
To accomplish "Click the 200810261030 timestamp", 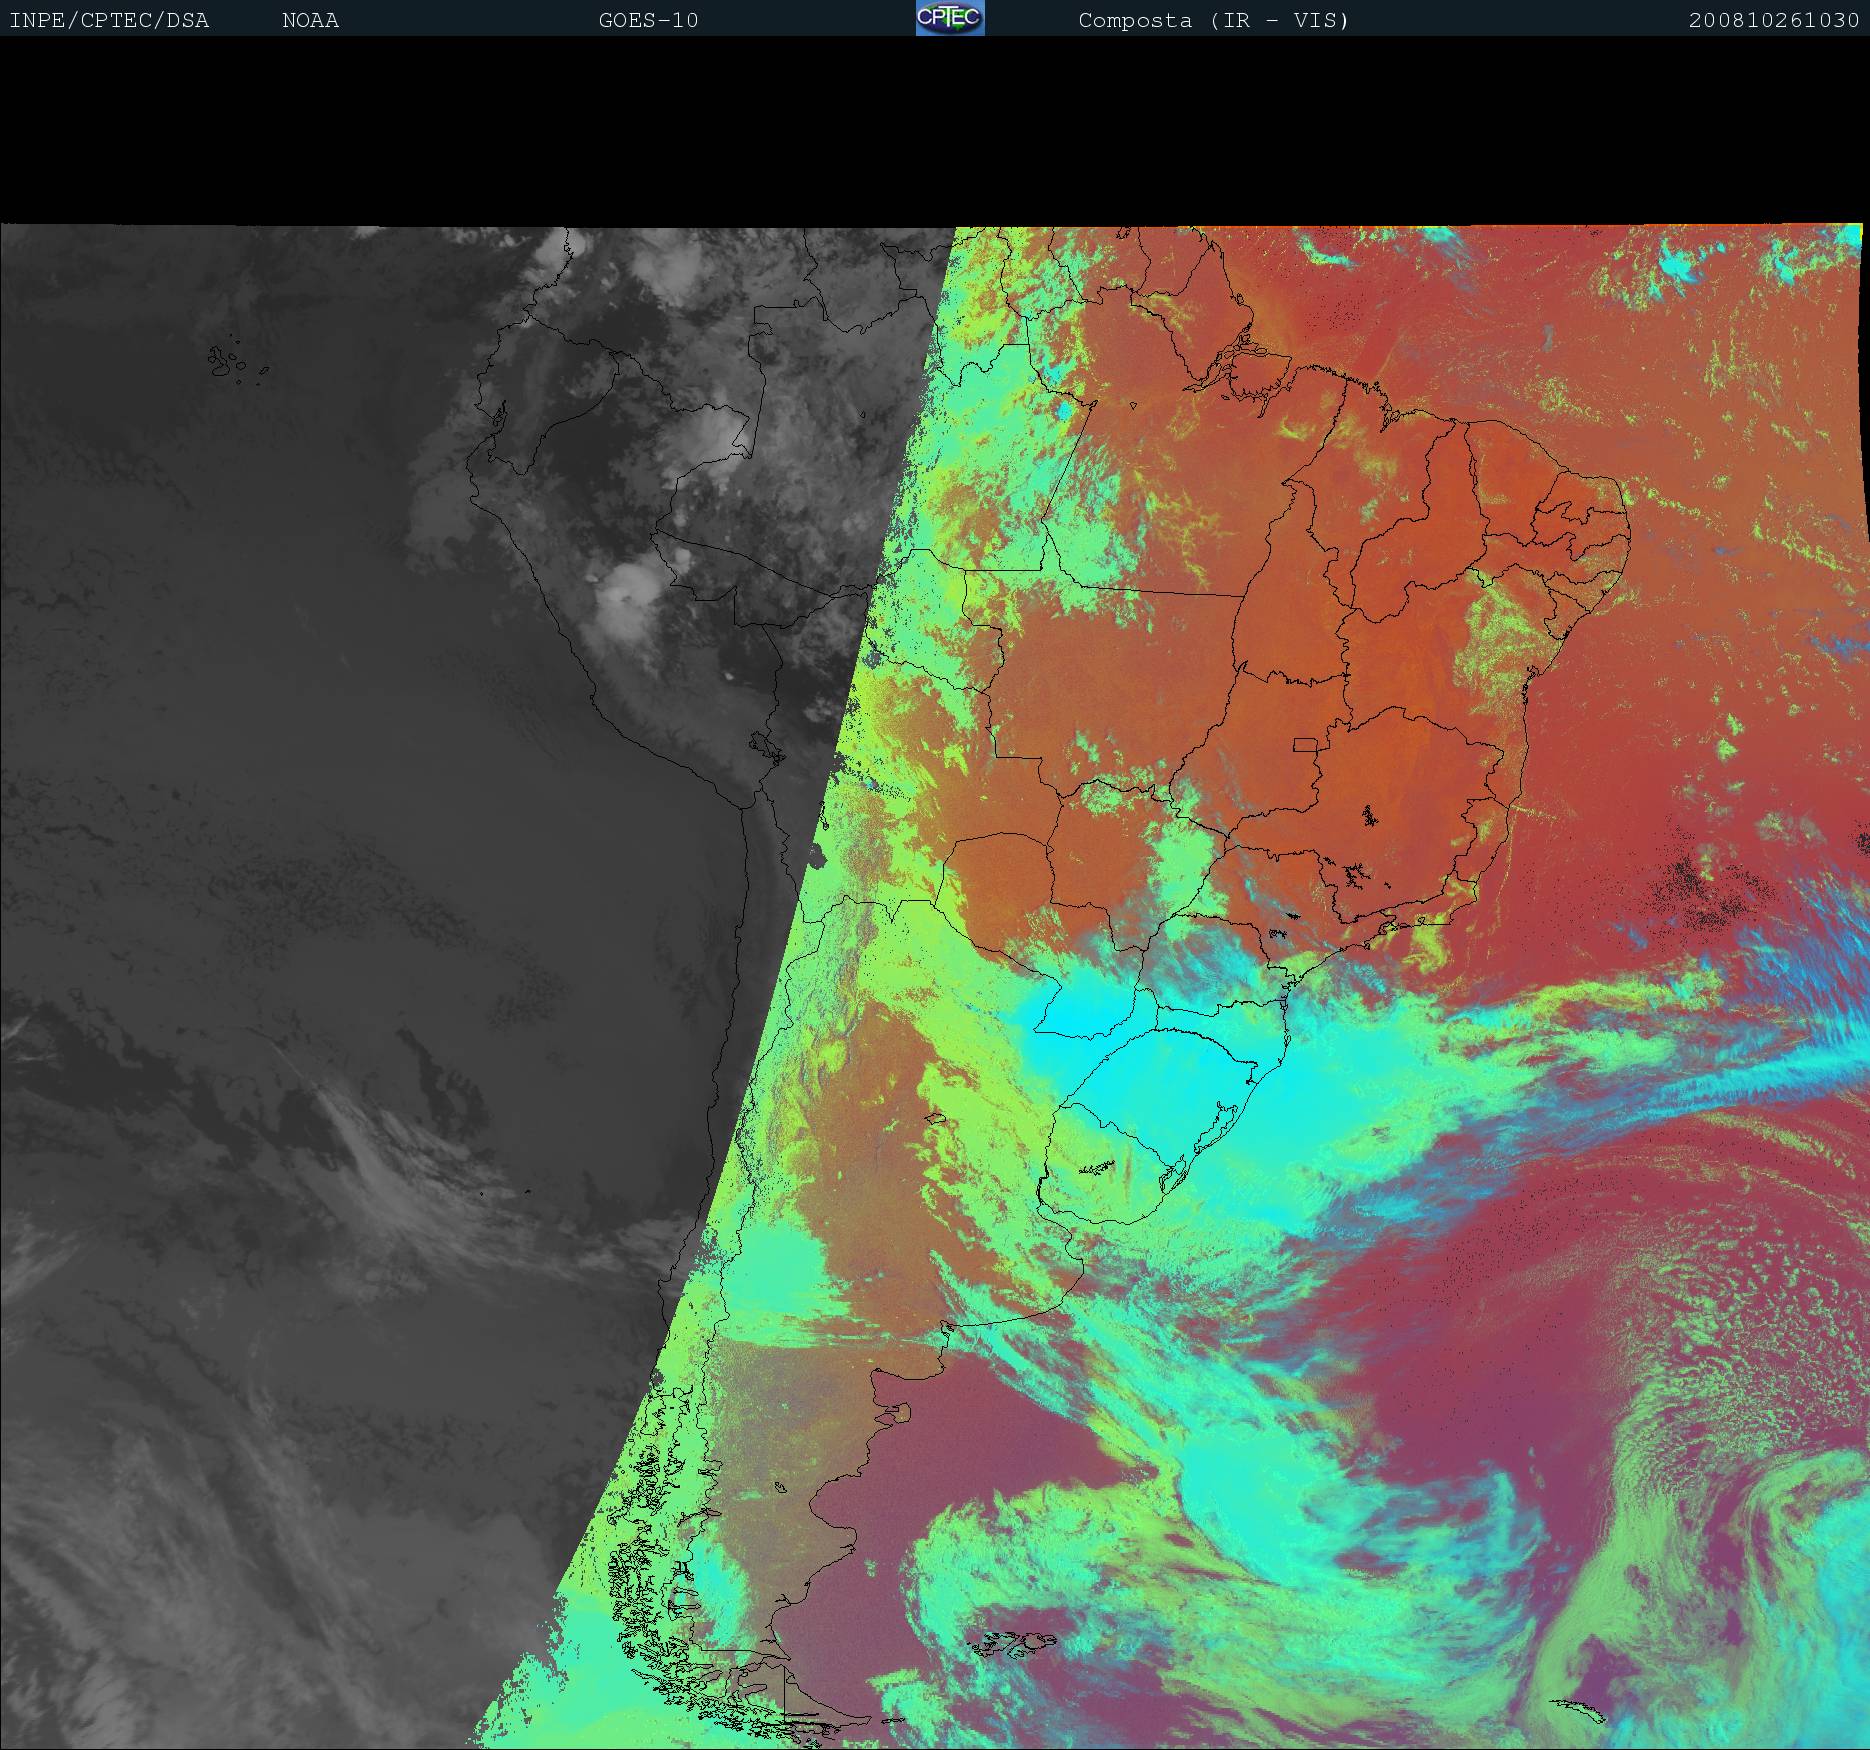I will click(1773, 20).
